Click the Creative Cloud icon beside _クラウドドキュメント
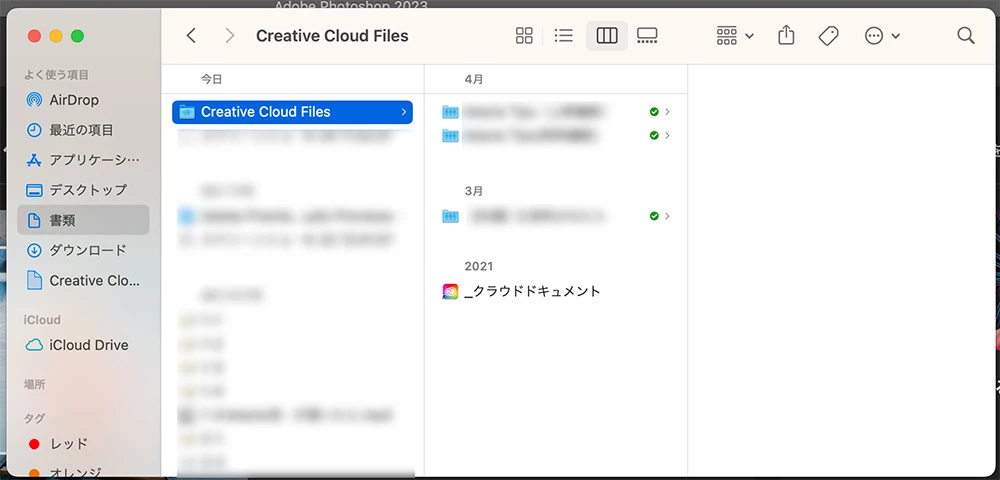The height and width of the screenshot is (480, 1000). pyautogui.click(x=450, y=291)
